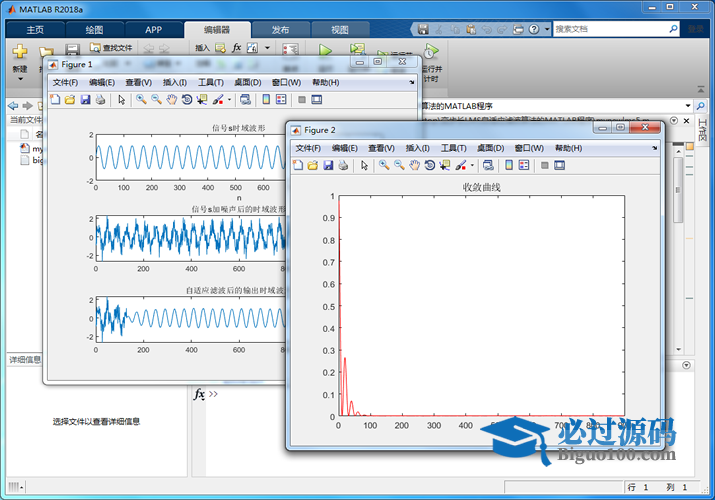Click Zoom Out icon in Figure 1 toolbar
715x500 pixels.
pyautogui.click(x=157, y=99)
